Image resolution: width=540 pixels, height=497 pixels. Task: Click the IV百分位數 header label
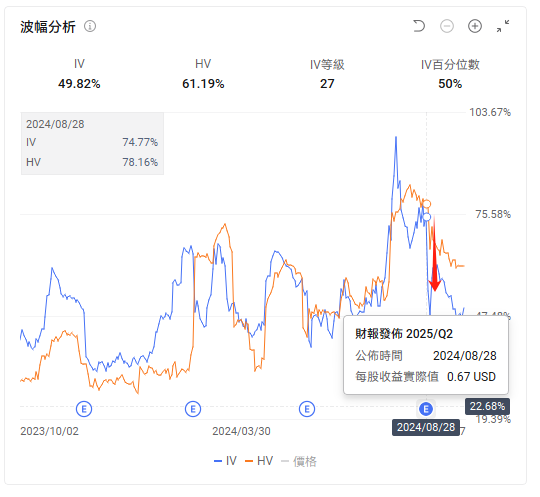click(450, 64)
